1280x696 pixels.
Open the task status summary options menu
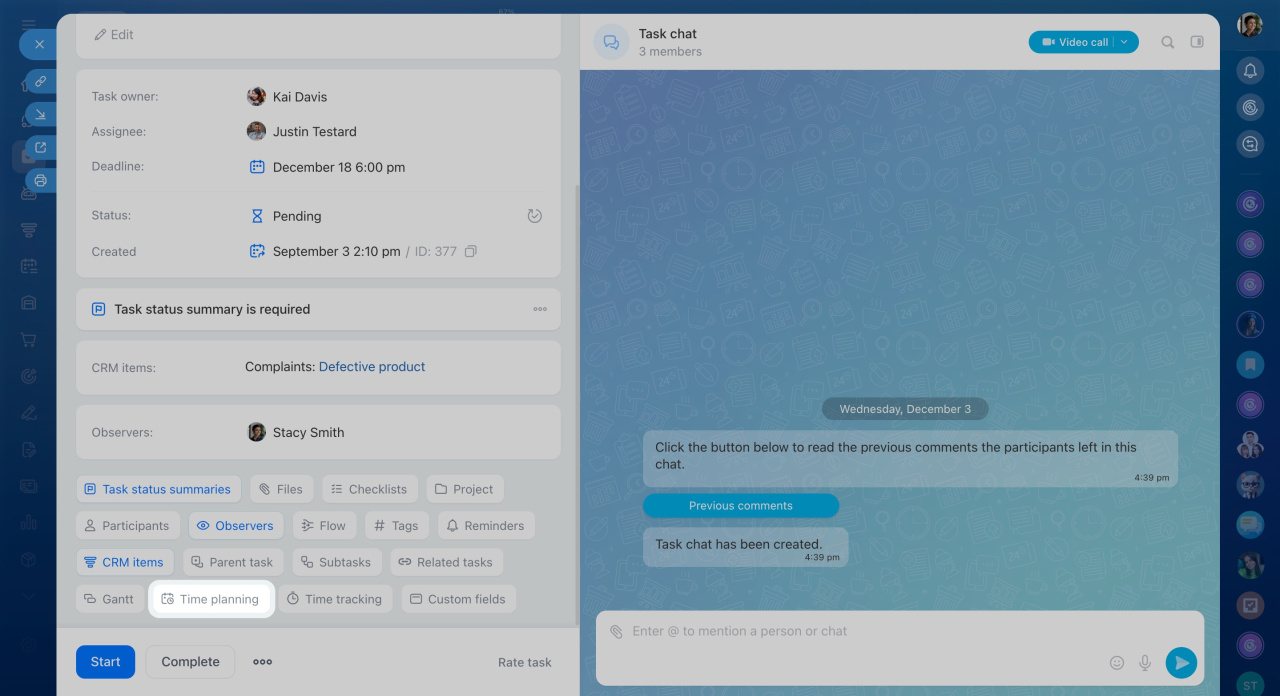coord(540,310)
